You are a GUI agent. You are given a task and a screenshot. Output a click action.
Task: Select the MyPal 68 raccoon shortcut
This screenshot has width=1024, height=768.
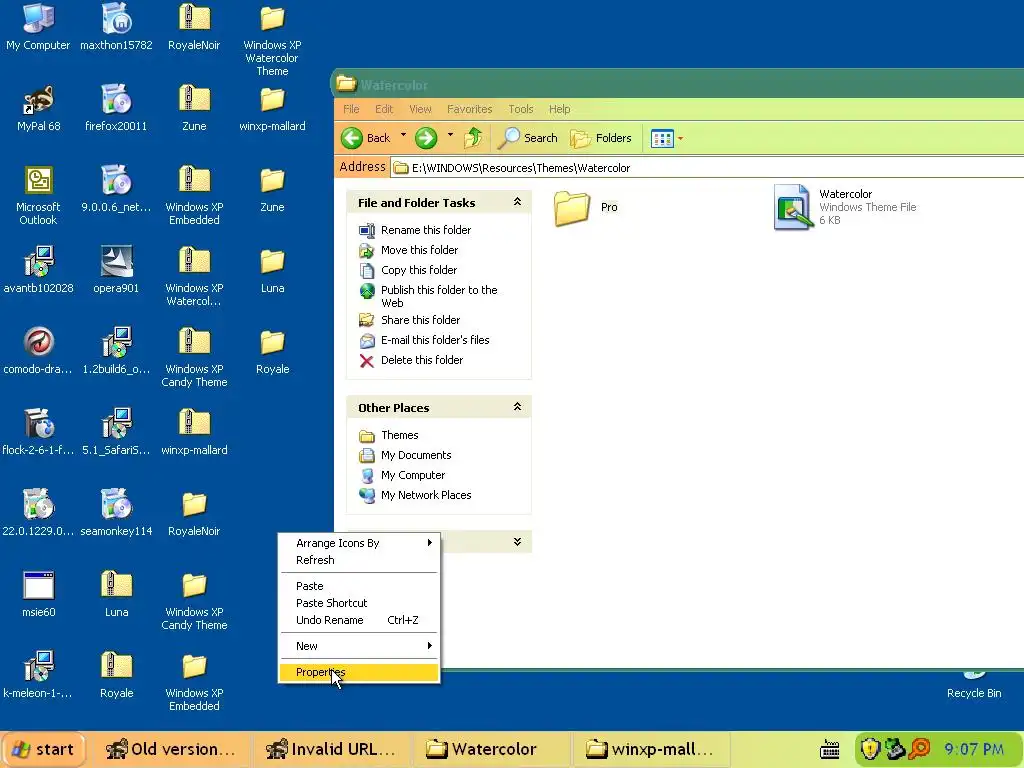pyautogui.click(x=38, y=108)
